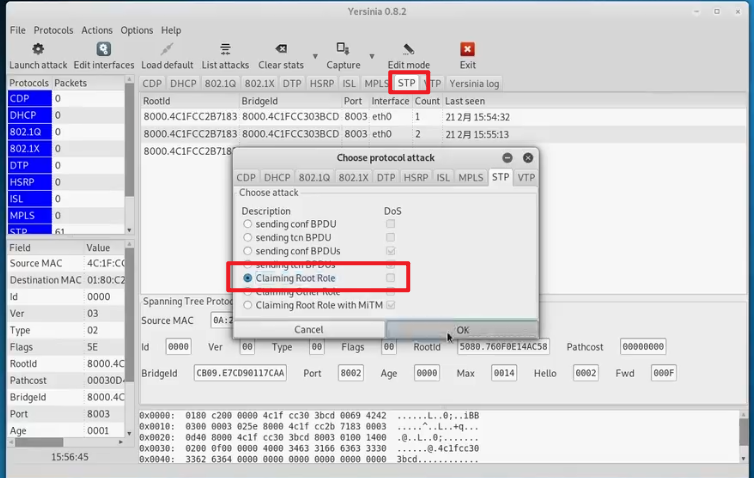Image resolution: width=754 pixels, height=478 pixels.
Task: Click the Launch attack gear icon
Action: [38, 49]
